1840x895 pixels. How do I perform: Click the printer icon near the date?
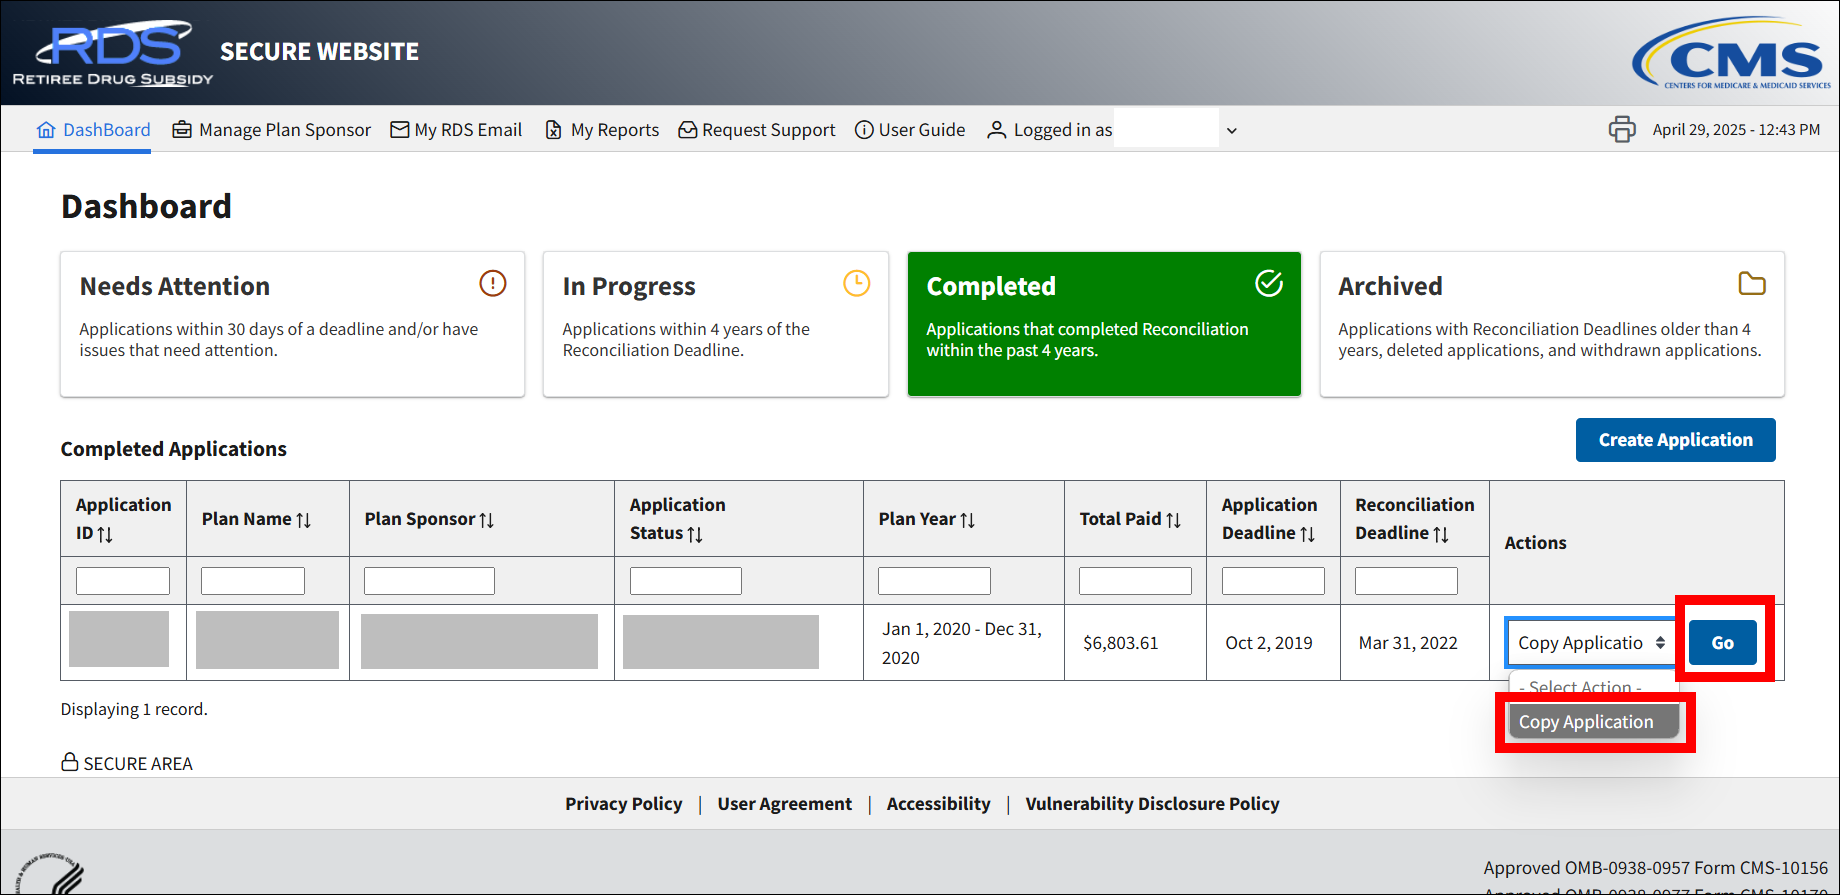click(1621, 130)
